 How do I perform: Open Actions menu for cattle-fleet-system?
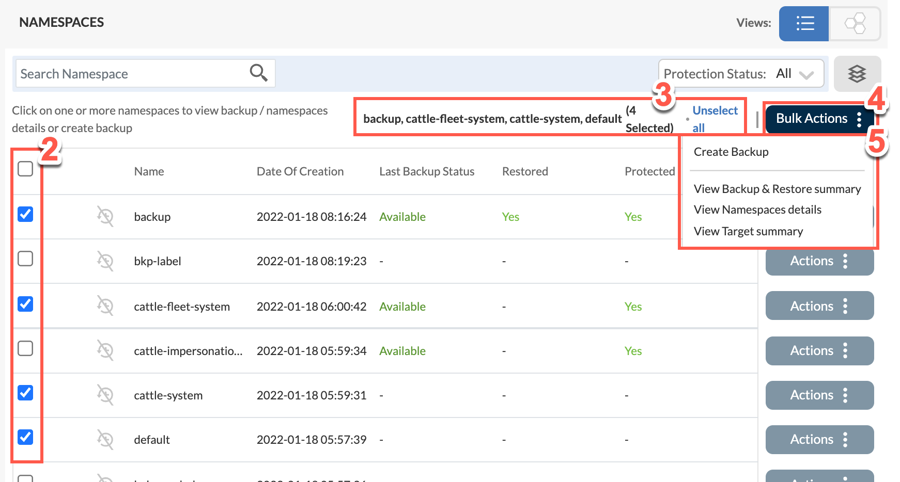[x=819, y=306]
